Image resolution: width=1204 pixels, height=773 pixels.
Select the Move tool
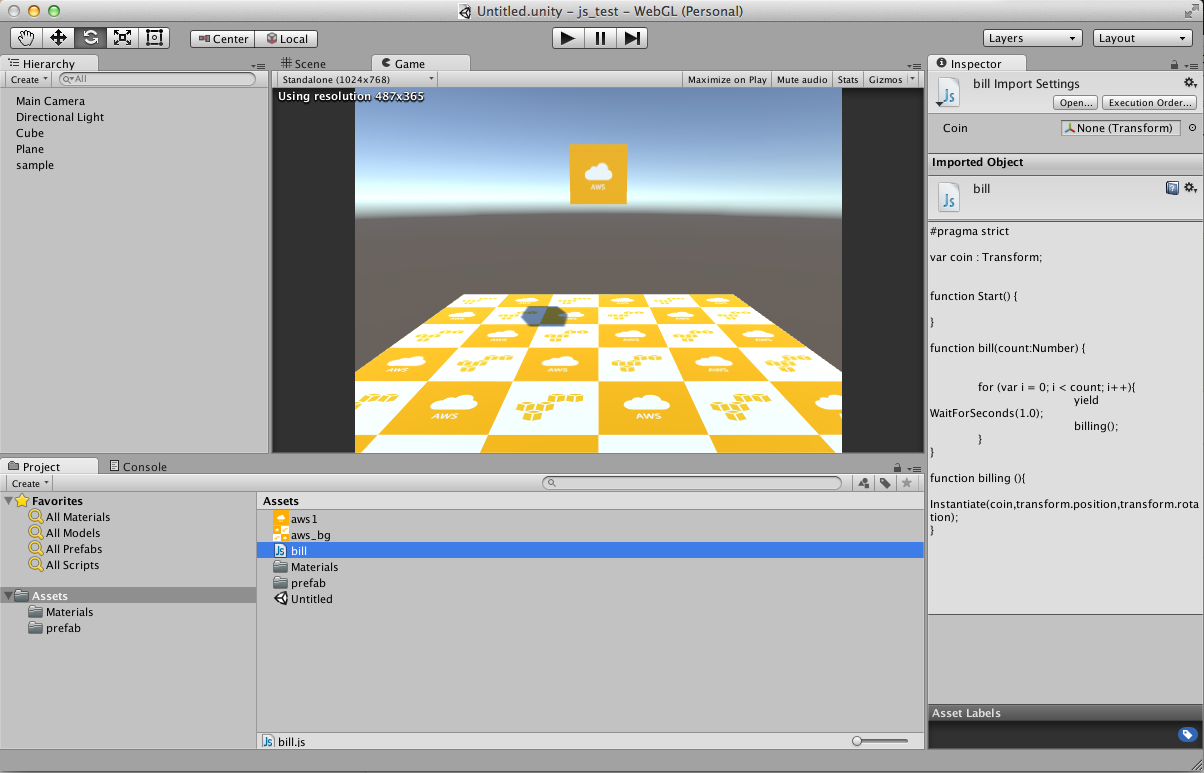click(59, 38)
